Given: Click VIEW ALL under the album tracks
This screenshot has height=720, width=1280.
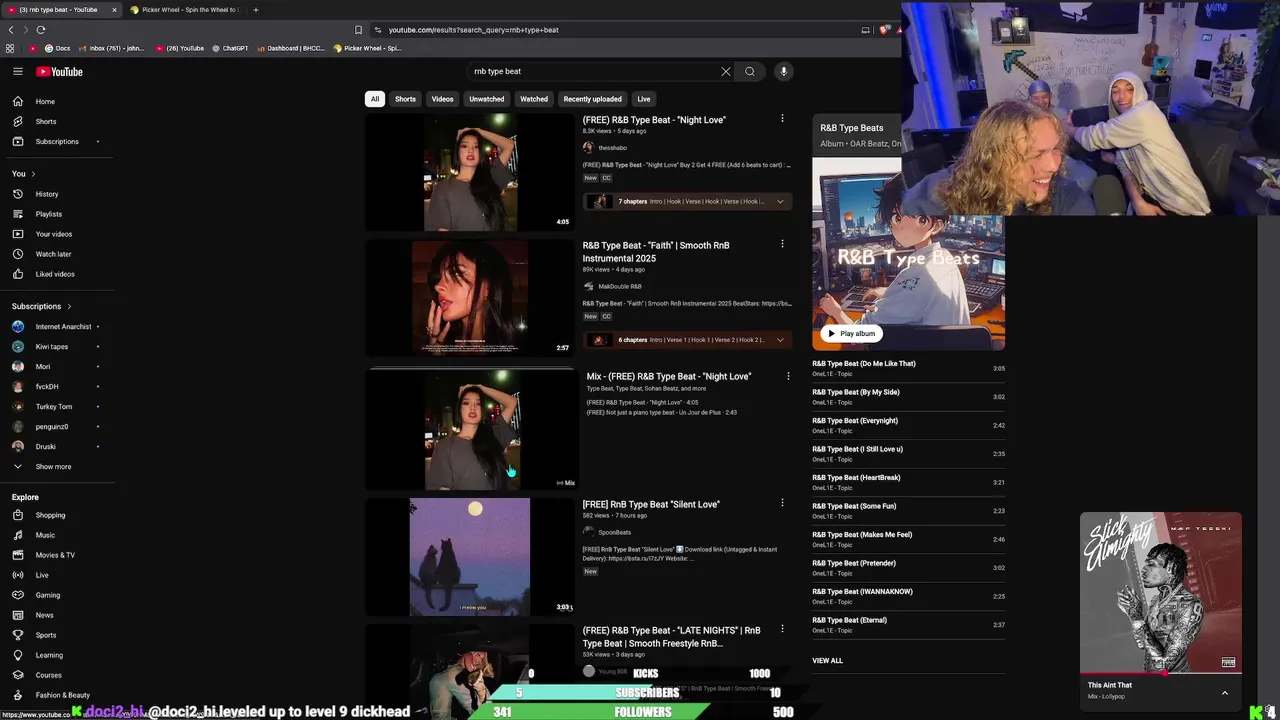Looking at the screenshot, I should coord(827,661).
